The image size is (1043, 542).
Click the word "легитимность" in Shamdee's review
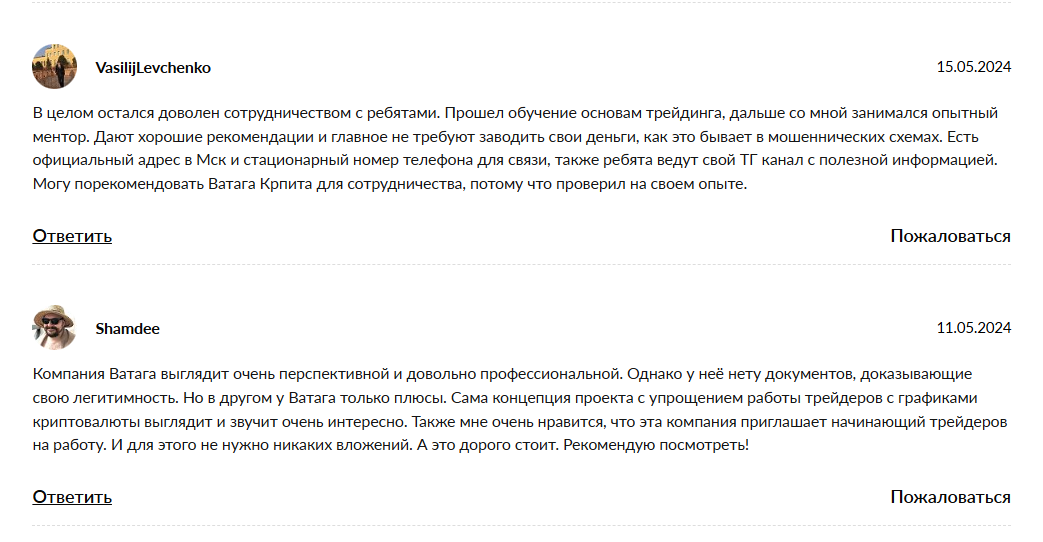point(100,398)
